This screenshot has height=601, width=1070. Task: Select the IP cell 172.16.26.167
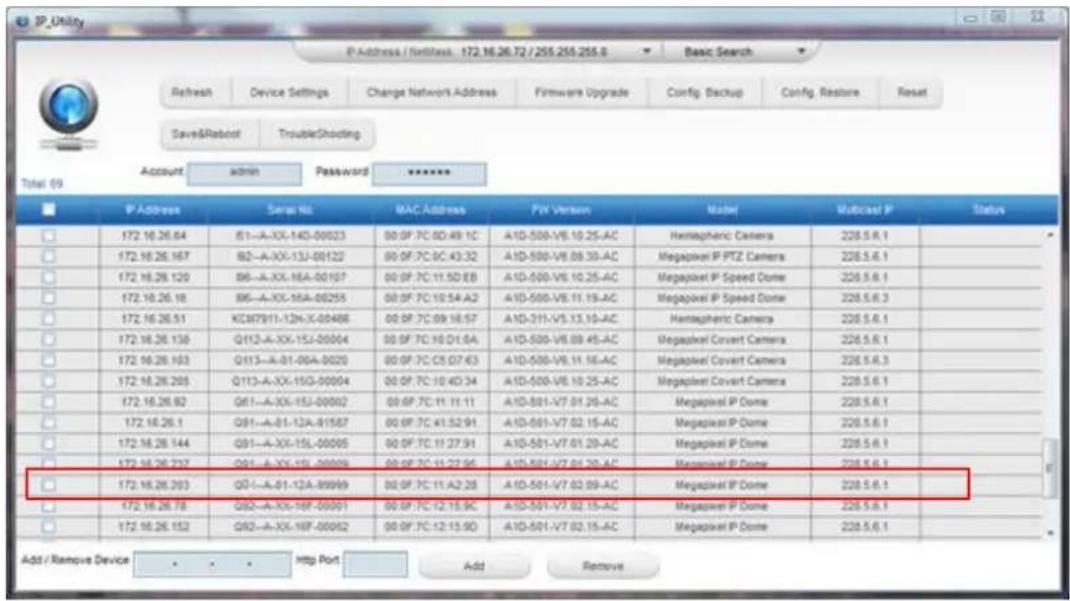[154, 256]
